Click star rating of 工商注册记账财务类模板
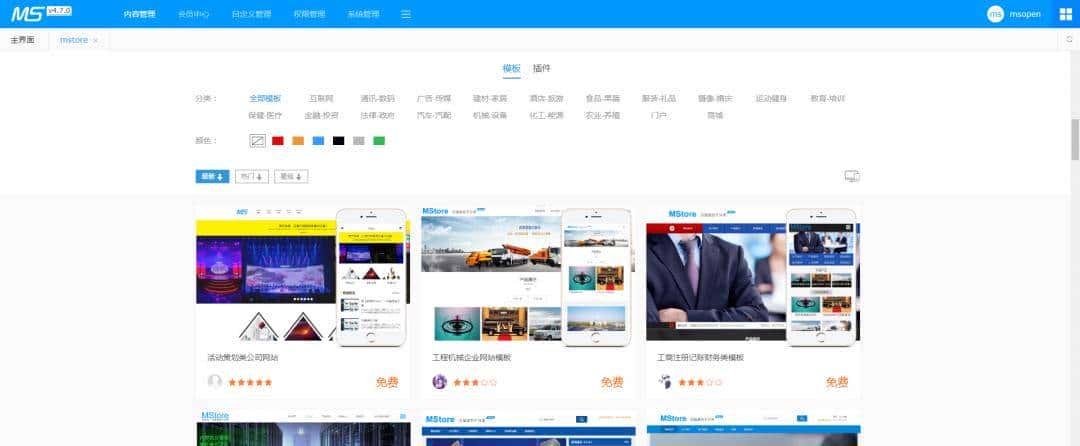 coord(700,383)
